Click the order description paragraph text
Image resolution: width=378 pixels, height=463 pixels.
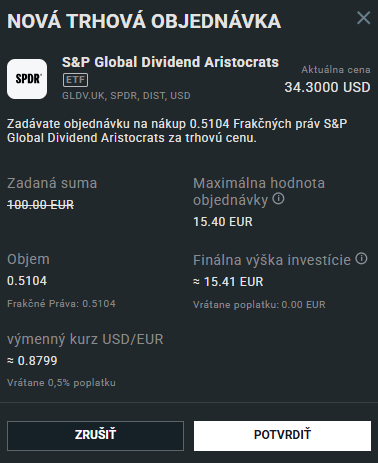[x=177, y=131]
